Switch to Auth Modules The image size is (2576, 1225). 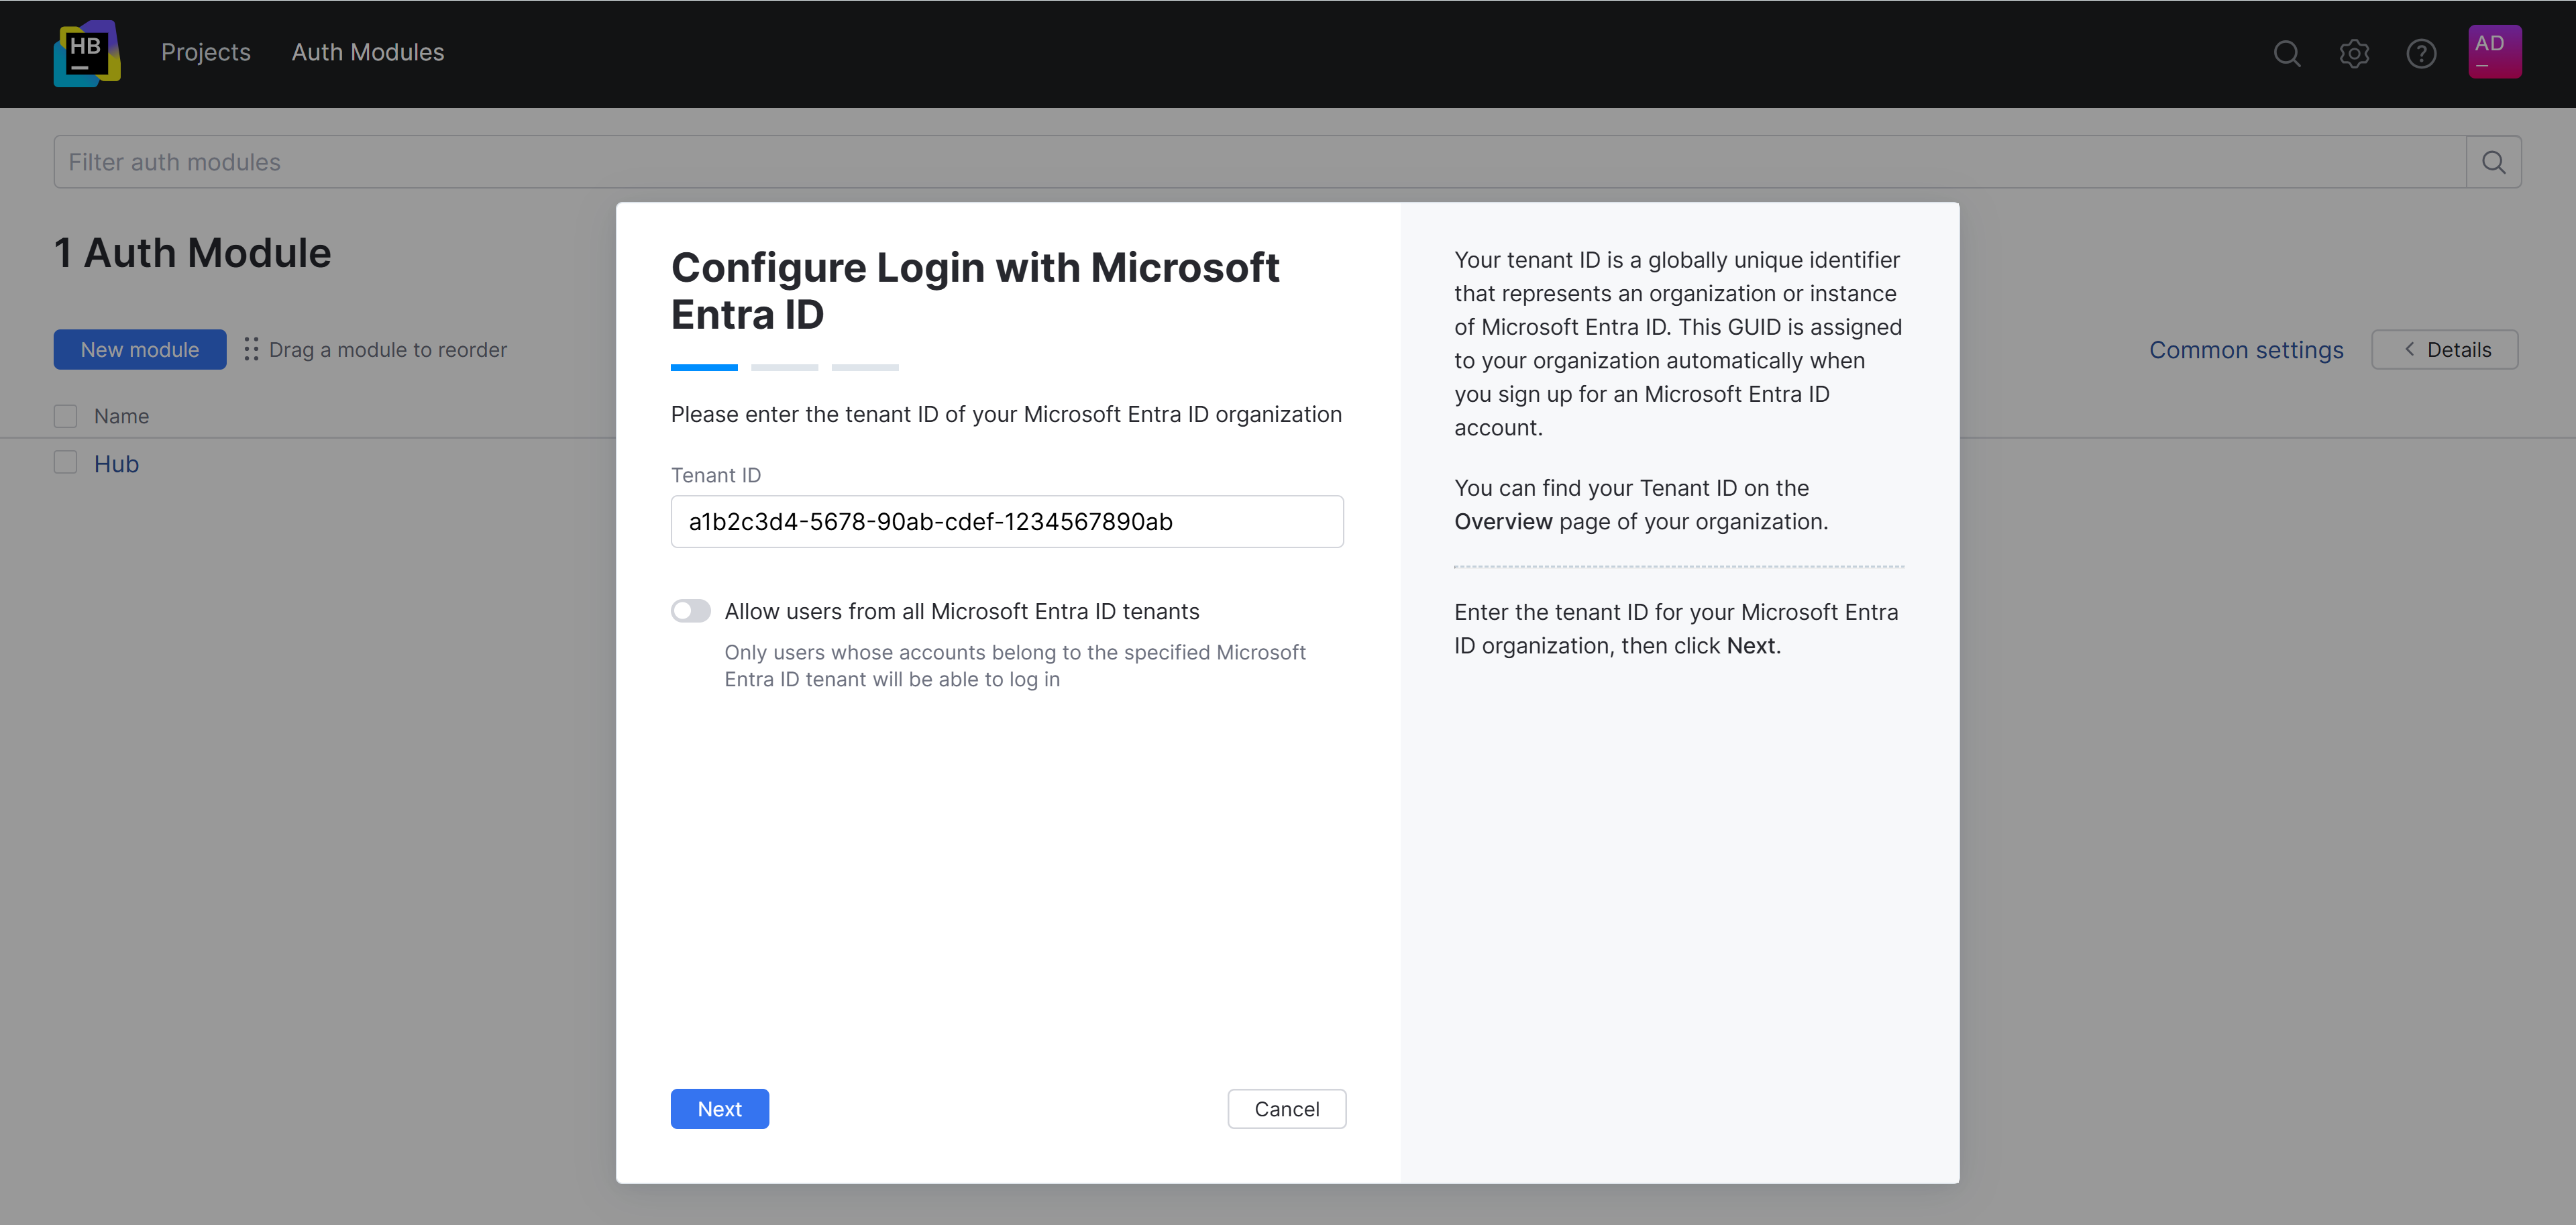pyautogui.click(x=367, y=52)
